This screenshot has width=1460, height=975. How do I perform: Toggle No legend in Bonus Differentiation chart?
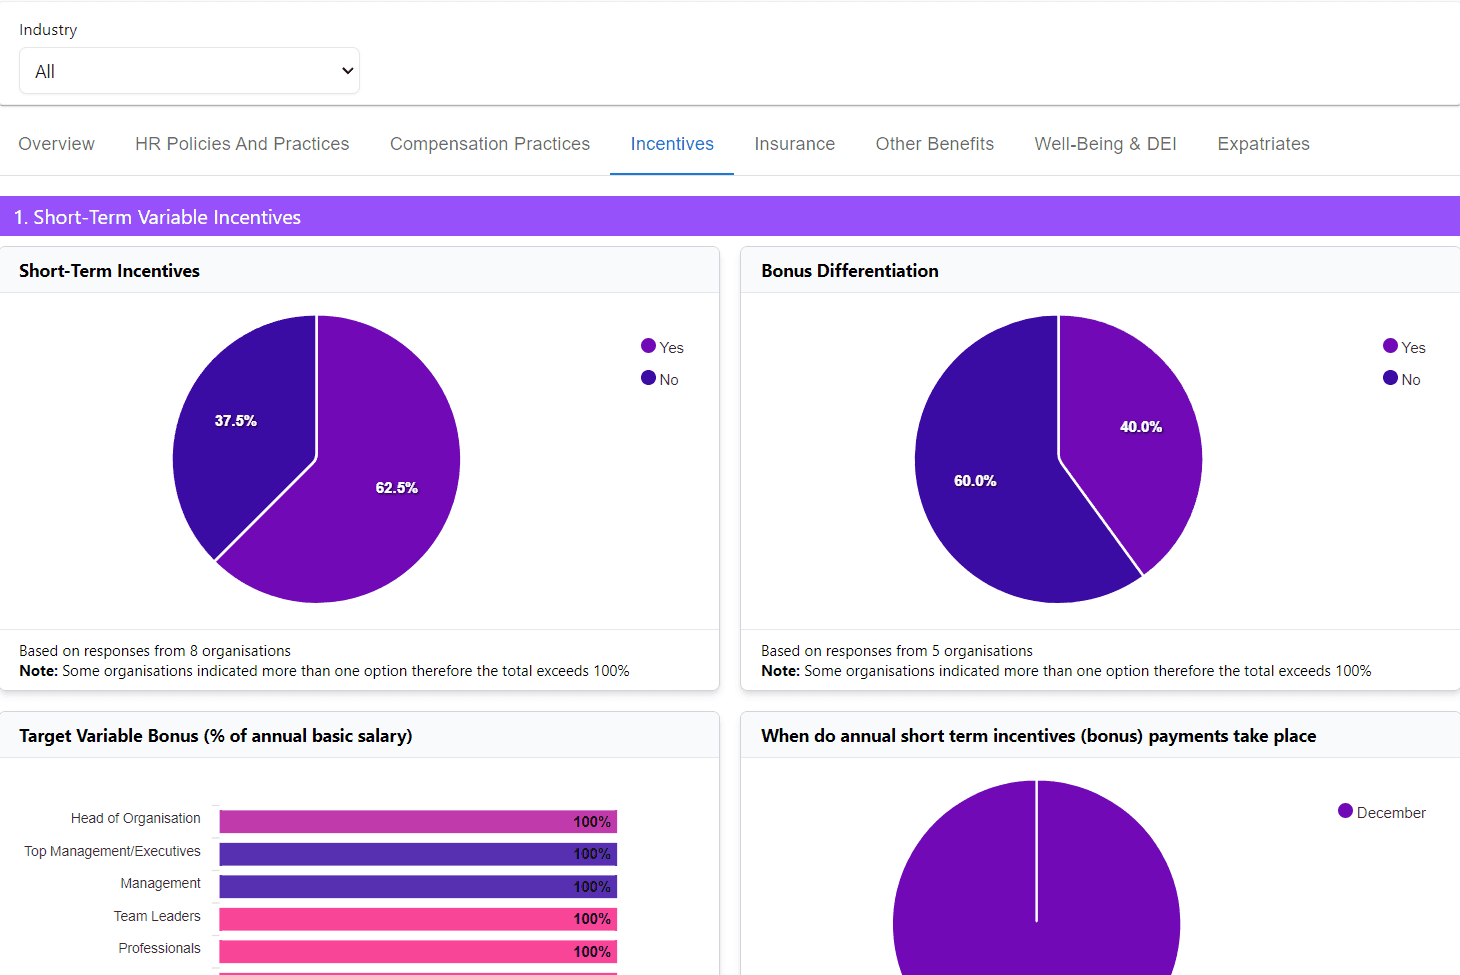tap(1402, 379)
